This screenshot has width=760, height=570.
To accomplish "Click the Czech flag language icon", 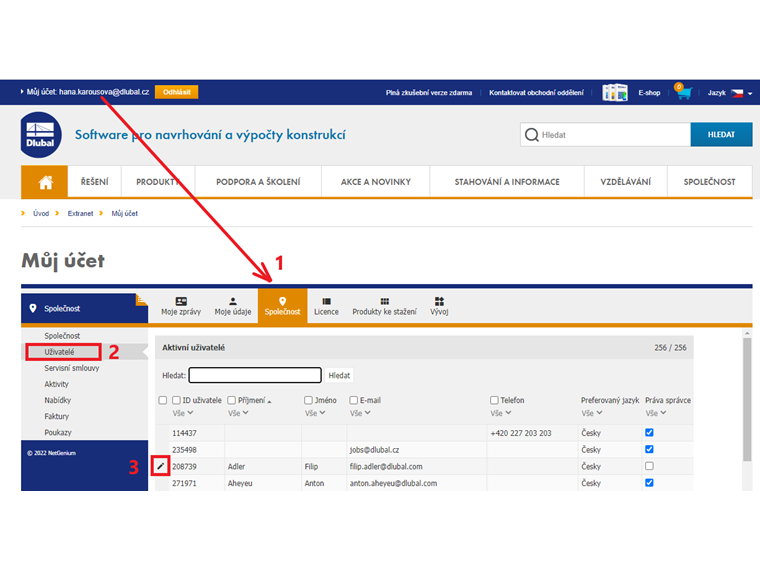I will click(737, 93).
